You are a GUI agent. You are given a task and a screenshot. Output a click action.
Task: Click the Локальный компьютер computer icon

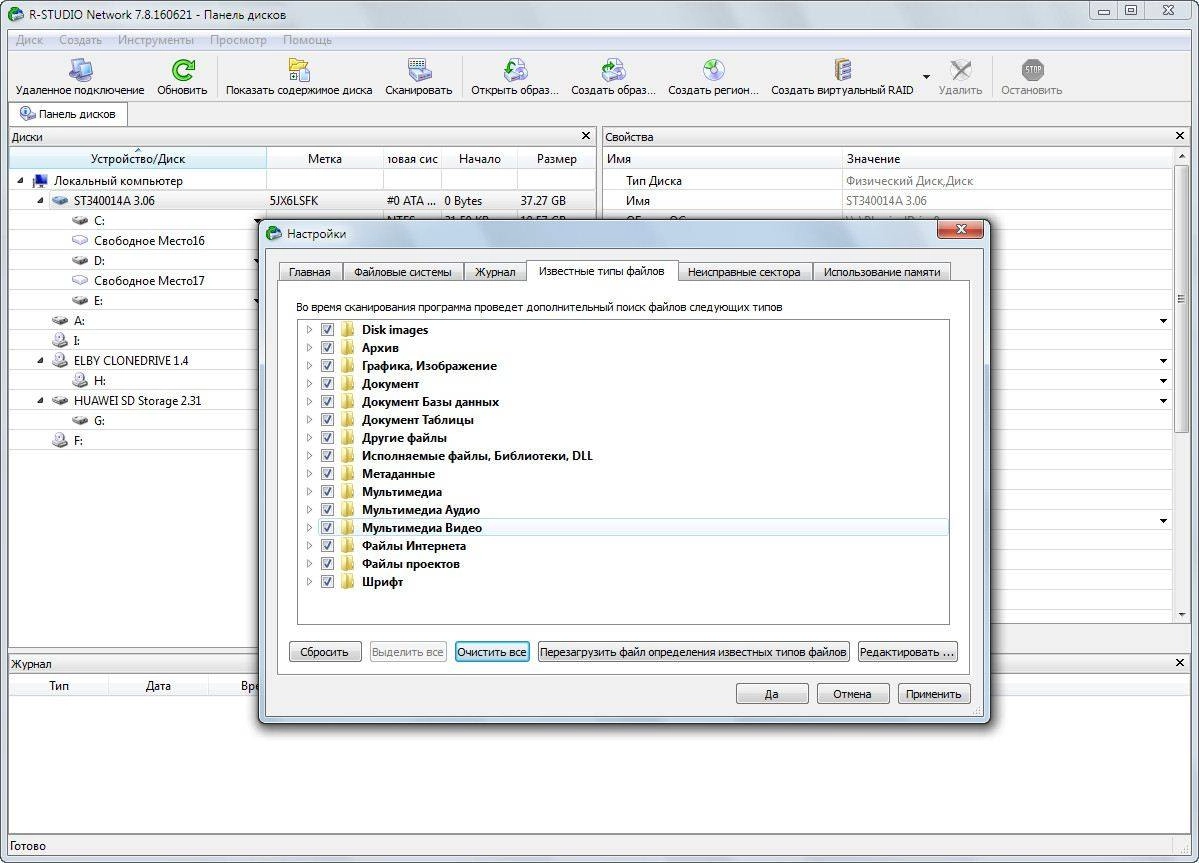coord(40,180)
